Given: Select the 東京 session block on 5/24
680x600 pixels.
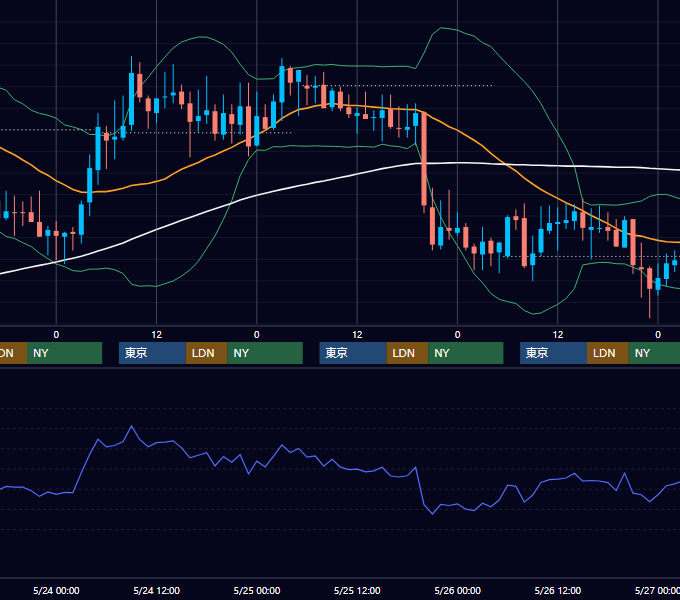Looking at the screenshot, I should 152,353.
